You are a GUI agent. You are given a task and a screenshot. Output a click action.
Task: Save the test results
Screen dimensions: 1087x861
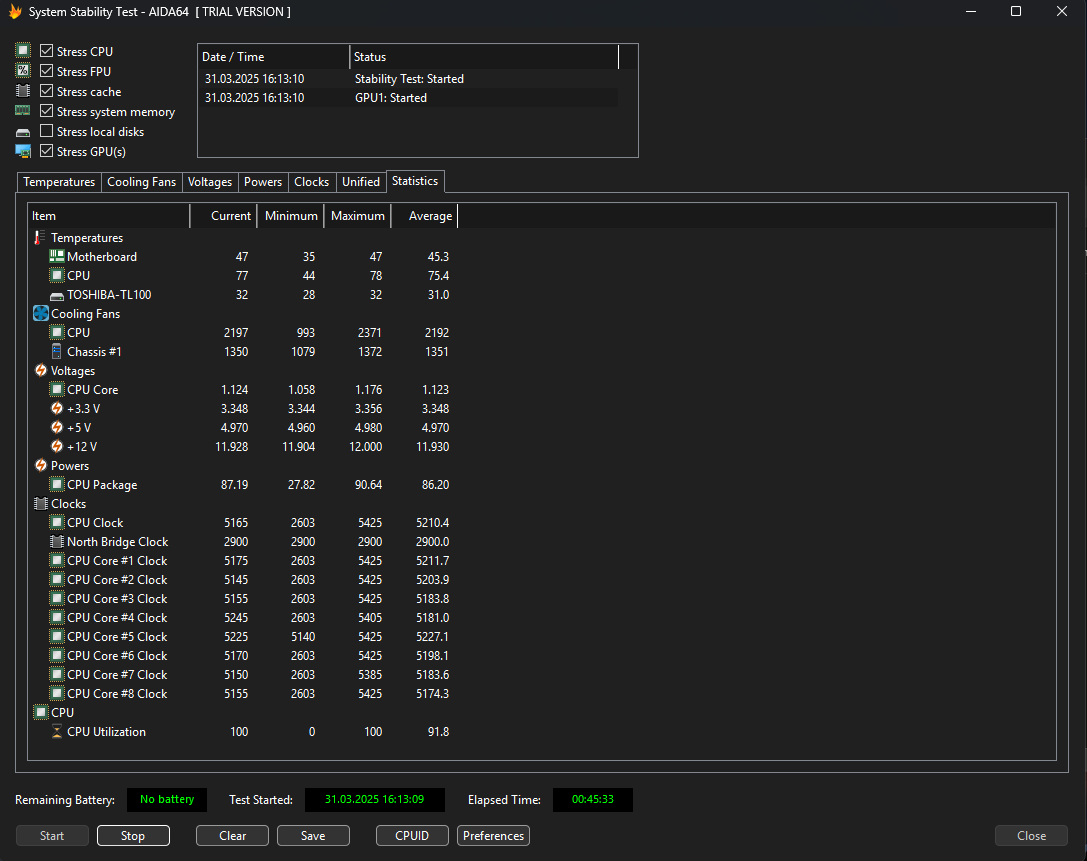(x=313, y=835)
